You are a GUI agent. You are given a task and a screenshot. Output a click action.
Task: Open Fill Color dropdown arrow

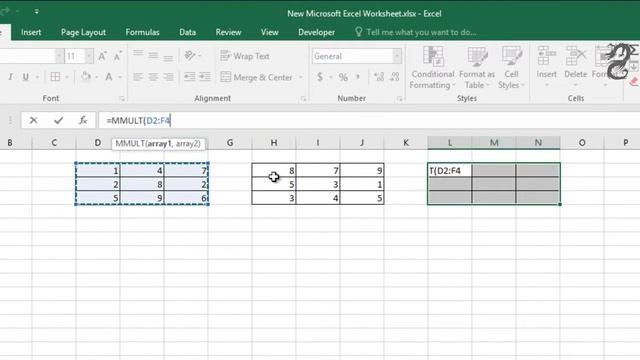[97, 77]
